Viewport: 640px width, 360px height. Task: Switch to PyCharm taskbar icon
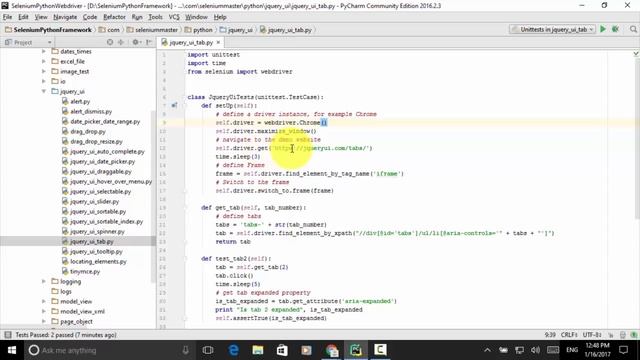[x=356, y=350]
